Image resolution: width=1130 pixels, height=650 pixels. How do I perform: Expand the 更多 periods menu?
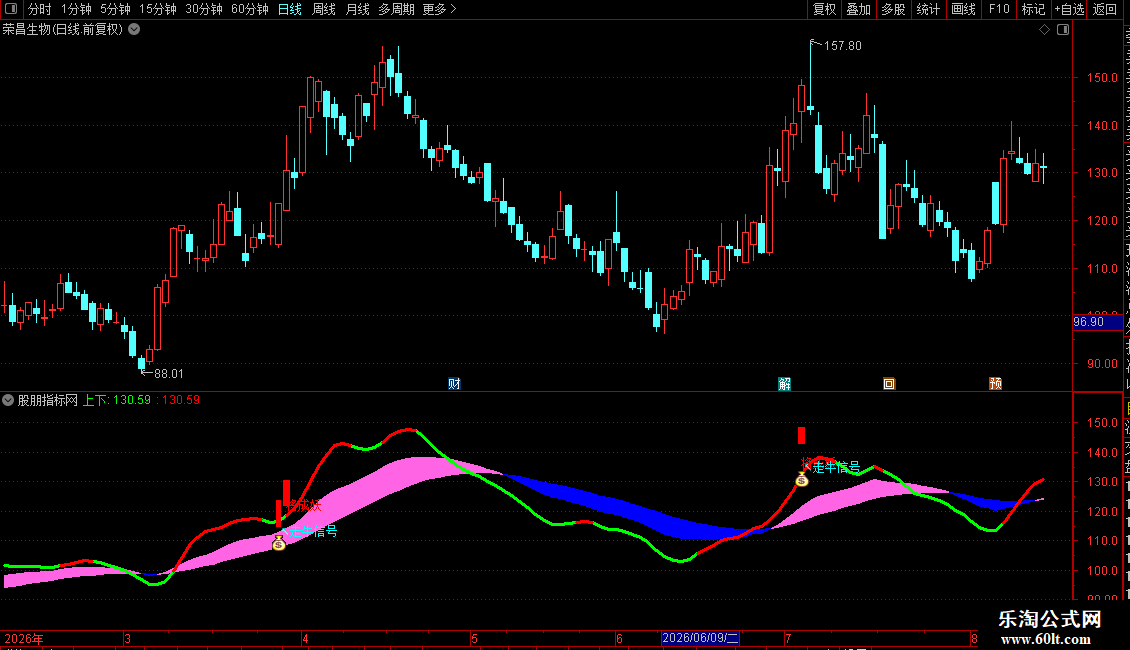tap(439, 9)
